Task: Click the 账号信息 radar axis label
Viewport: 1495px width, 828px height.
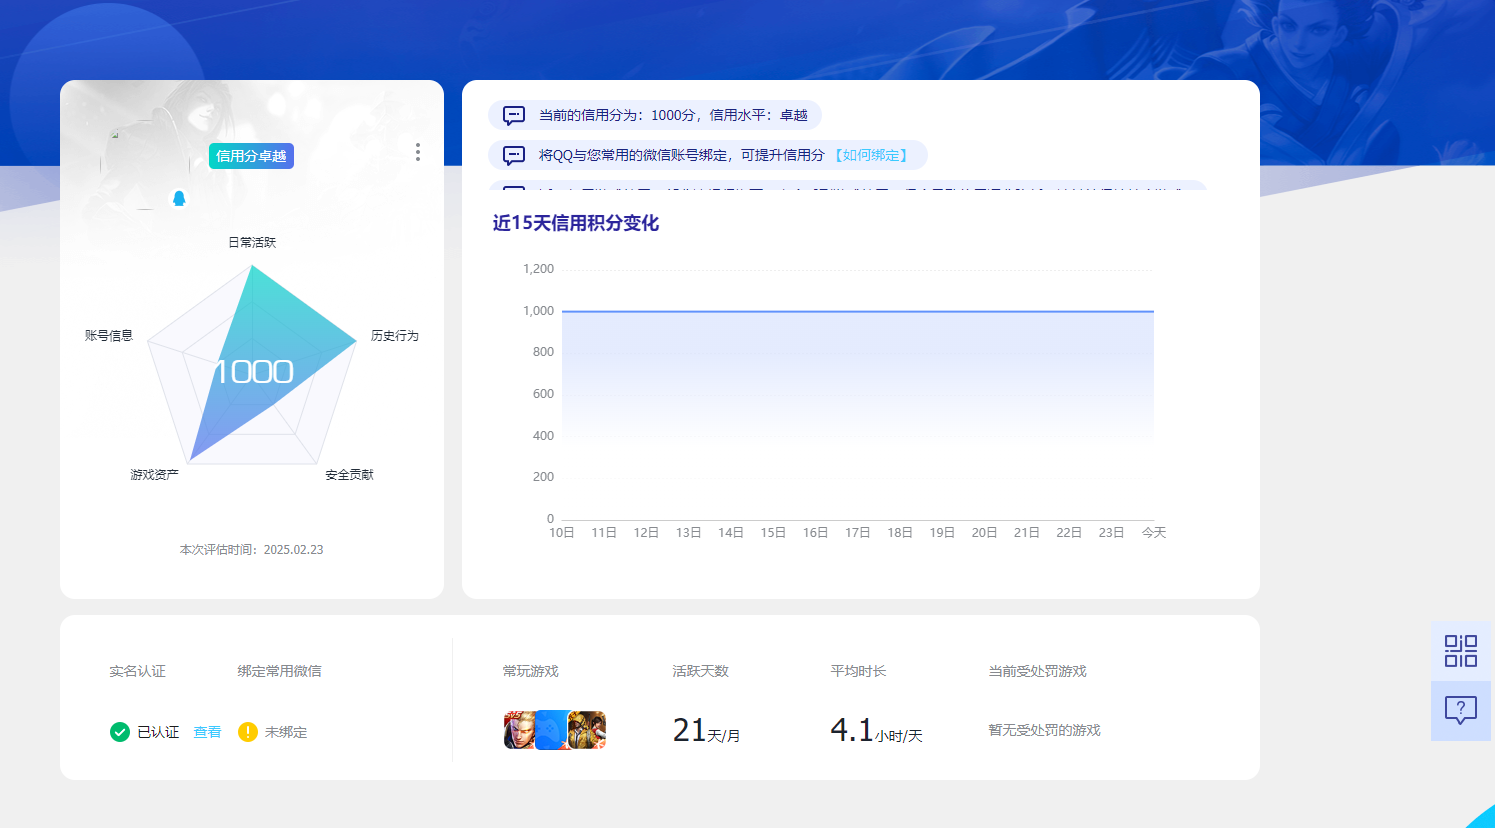Action: click(x=109, y=335)
